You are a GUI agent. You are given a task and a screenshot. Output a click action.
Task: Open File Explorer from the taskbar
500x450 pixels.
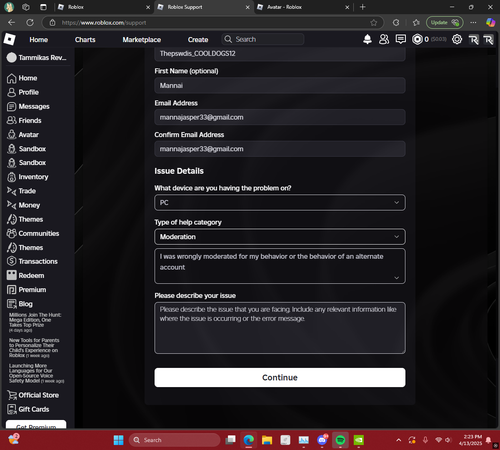pyautogui.click(x=267, y=440)
